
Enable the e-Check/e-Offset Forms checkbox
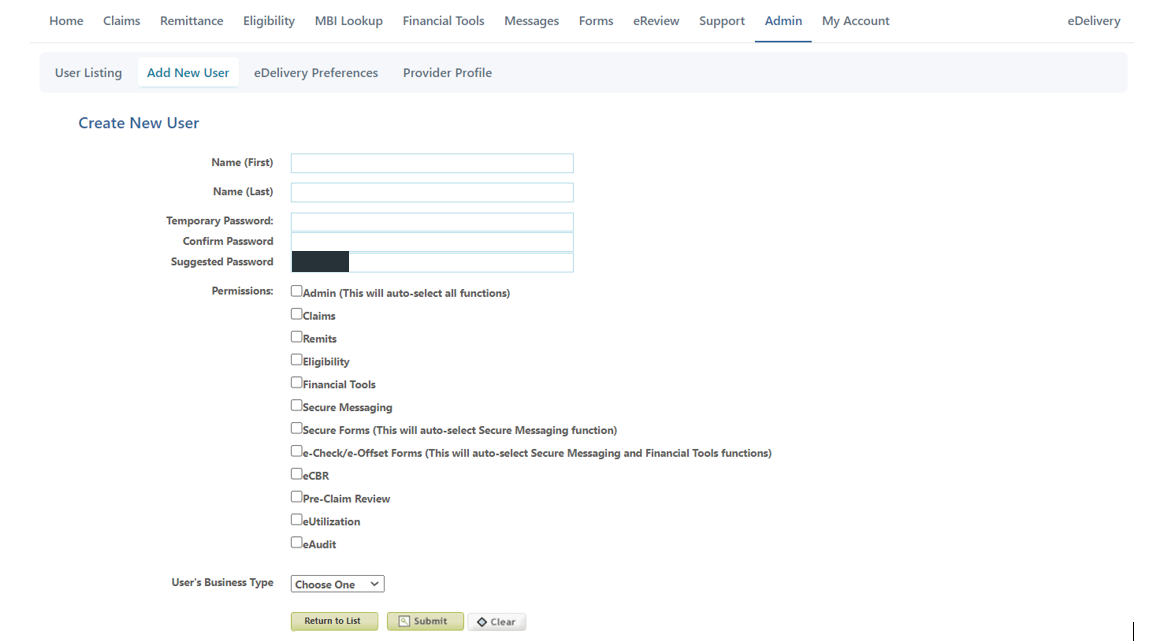[x=296, y=451]
